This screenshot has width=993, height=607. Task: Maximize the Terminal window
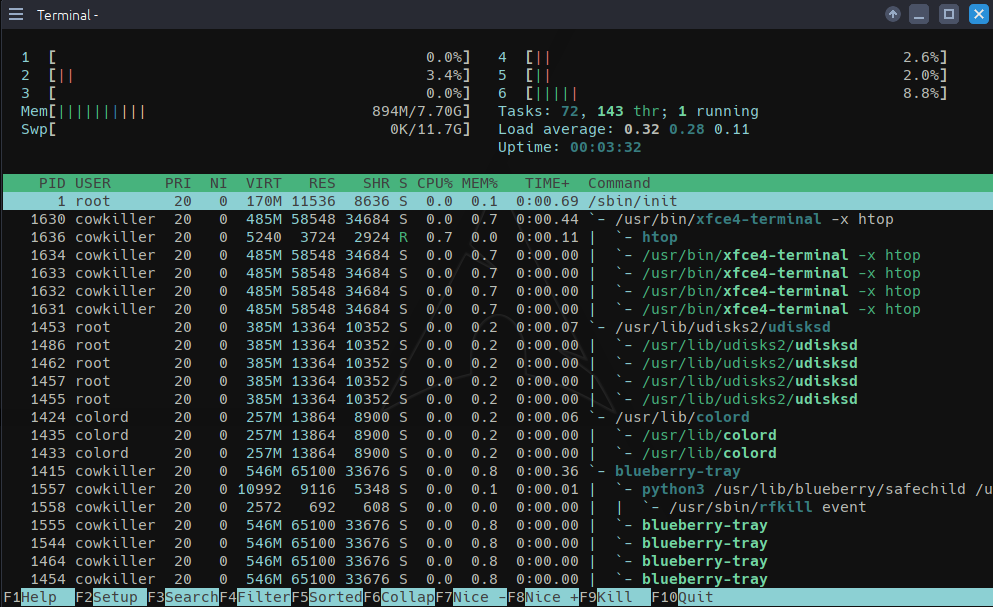[x=949, y=15]
